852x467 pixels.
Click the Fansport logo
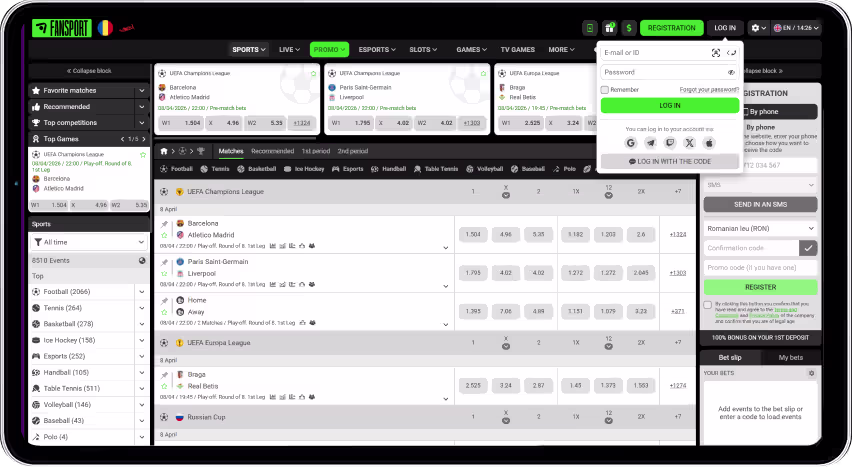coord(61,28)
